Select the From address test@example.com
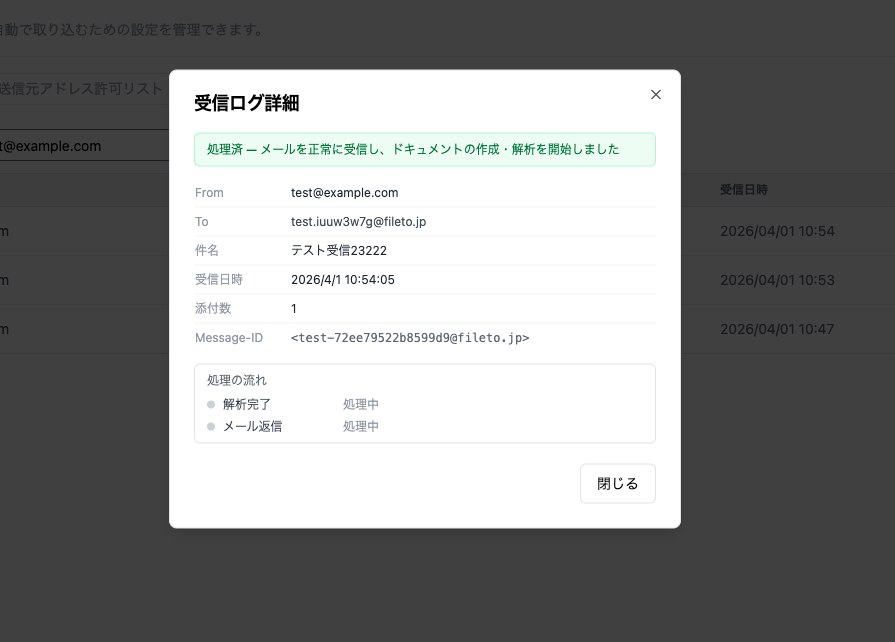Screen dimensions: 895x642 point(345,193)
